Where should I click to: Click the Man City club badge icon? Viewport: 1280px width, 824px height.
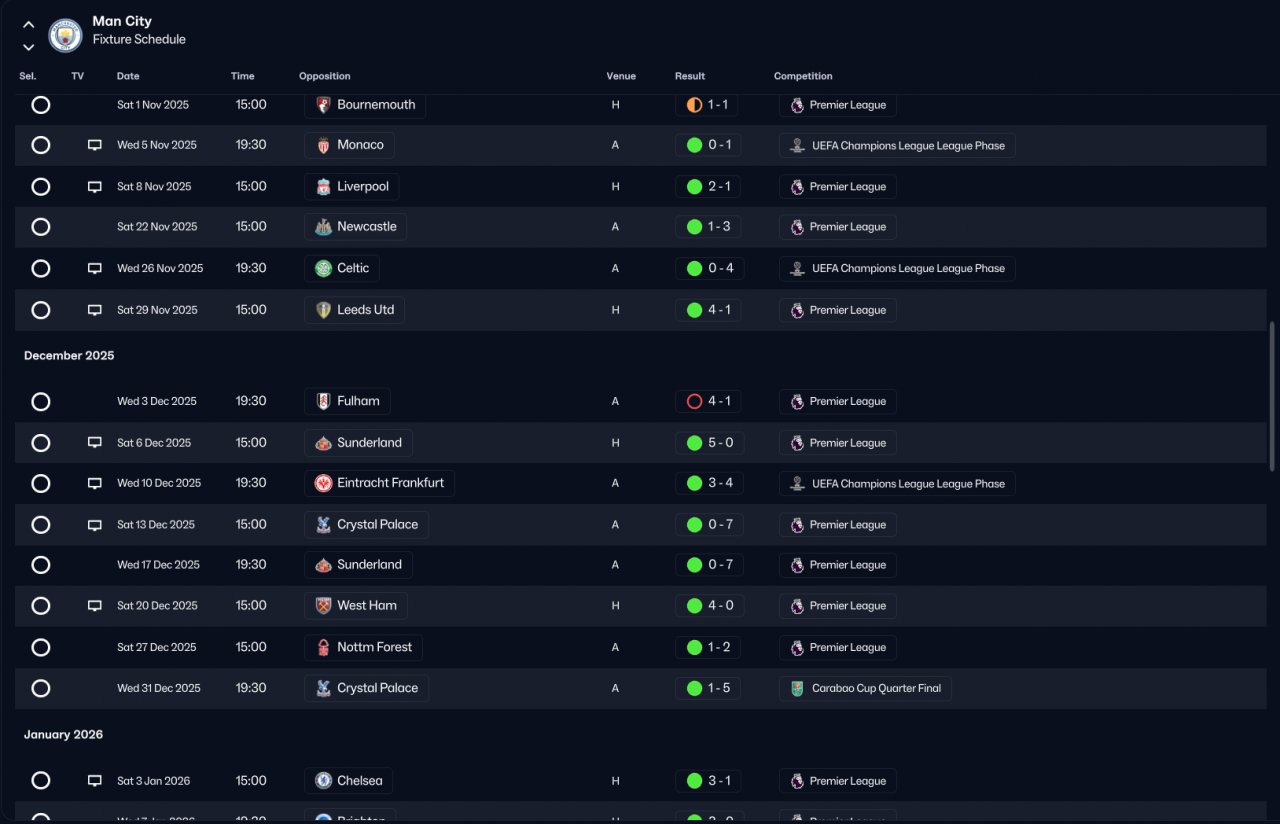coord(66,35)
